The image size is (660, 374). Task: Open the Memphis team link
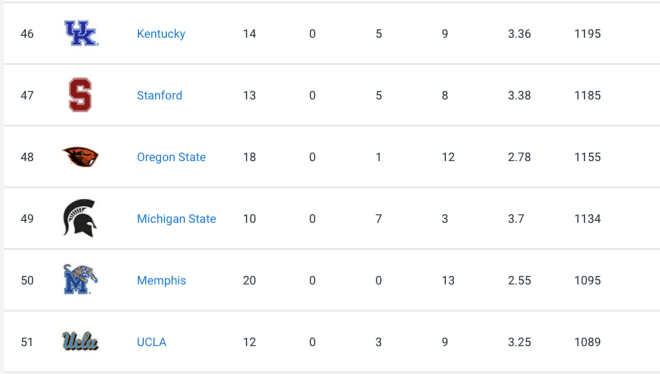[x=162, y=281]
